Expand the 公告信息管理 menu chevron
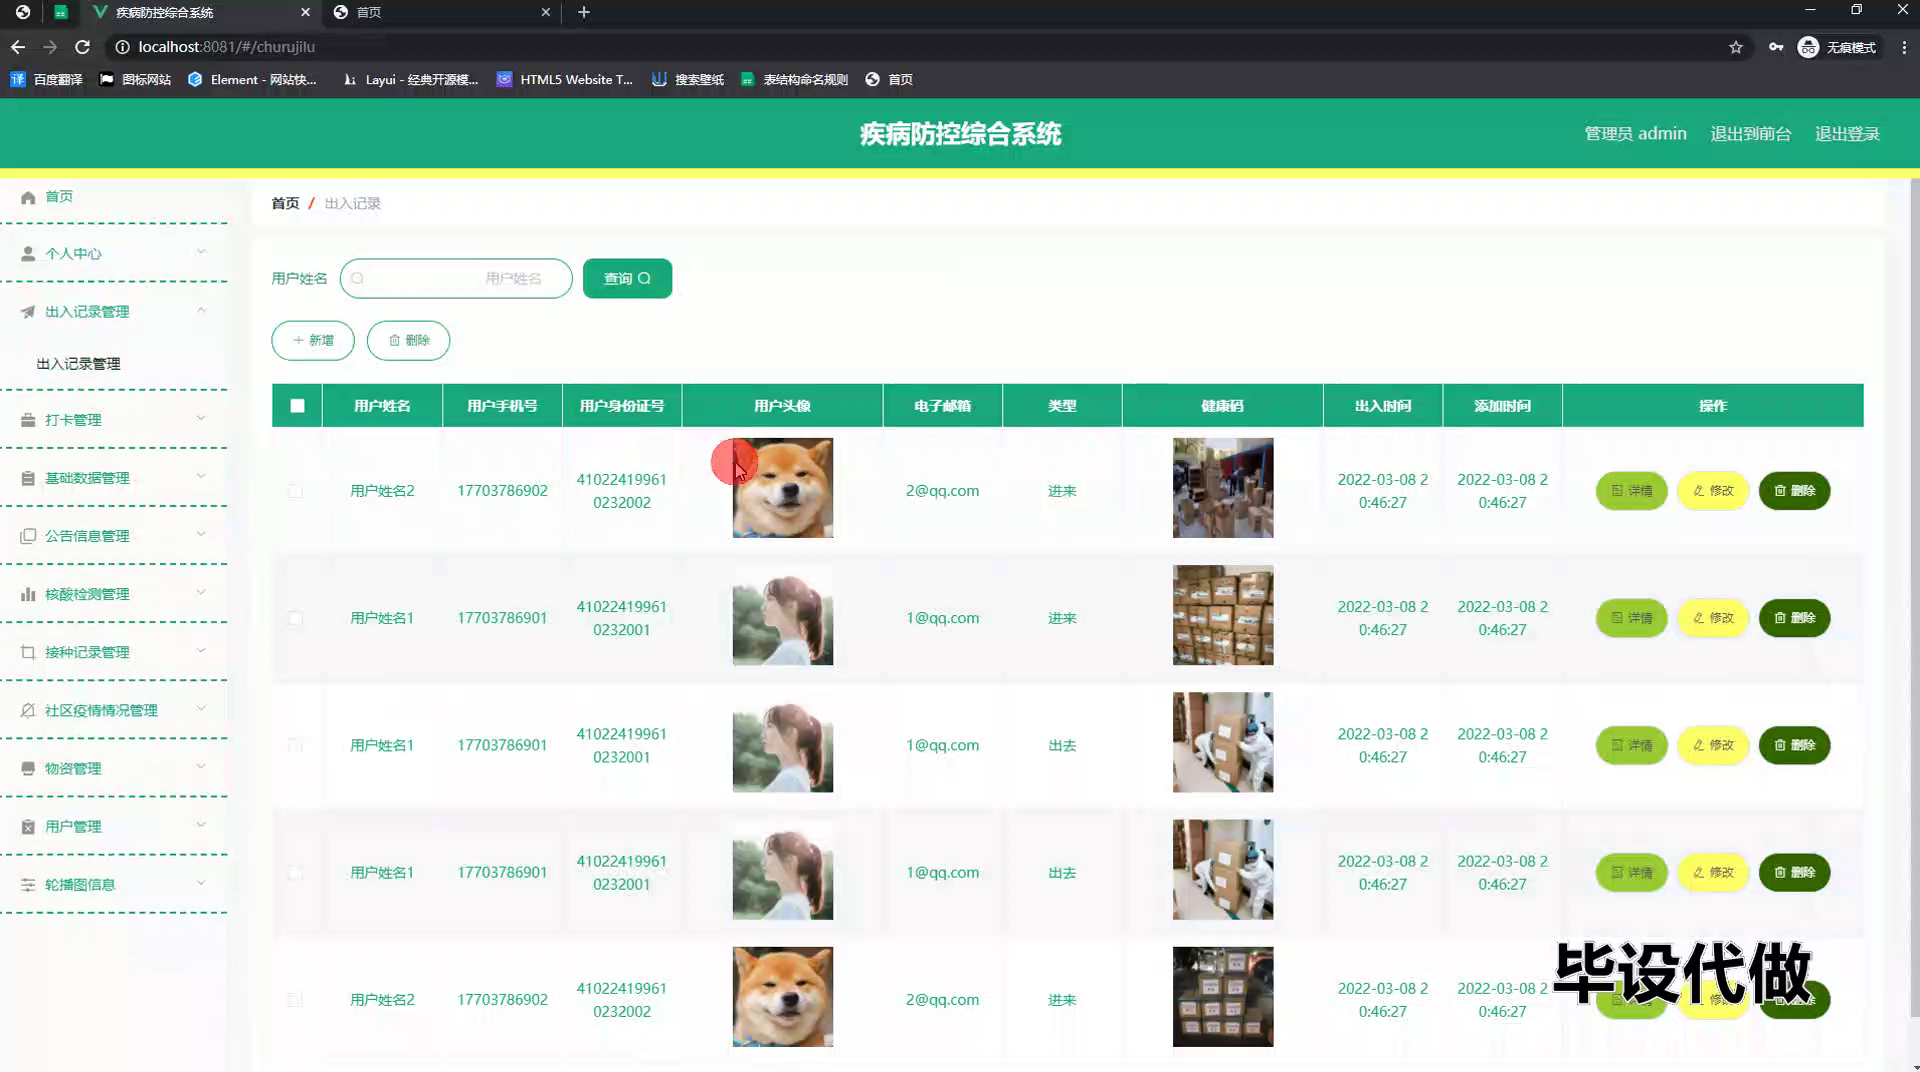 (x=201, y=534)
